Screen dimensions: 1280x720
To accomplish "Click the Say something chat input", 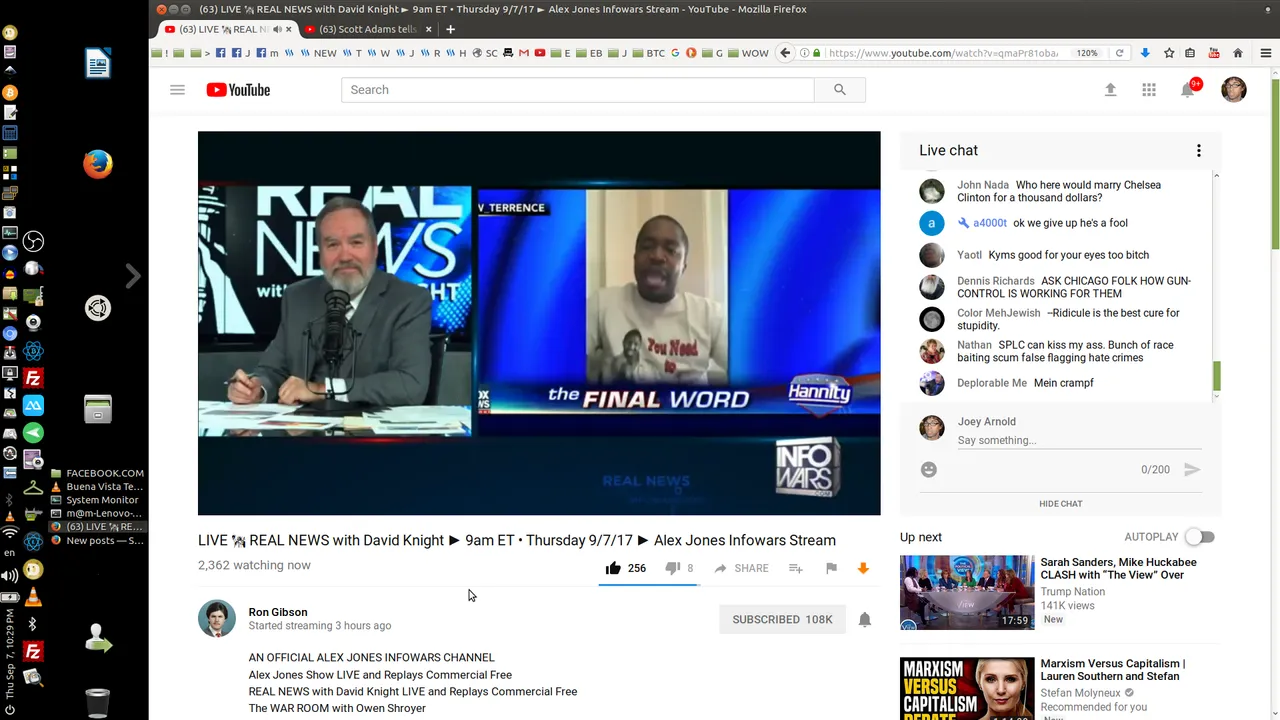I will tap(1079, 440).
